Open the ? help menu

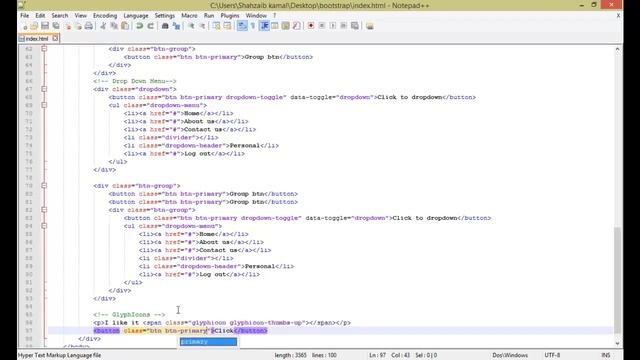click(x=275, y=16)
